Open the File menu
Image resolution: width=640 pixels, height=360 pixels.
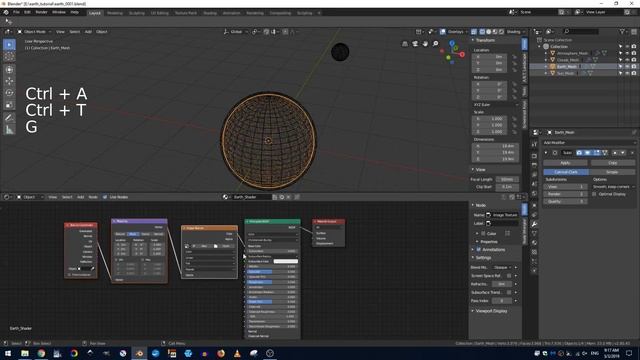(16, 12)
